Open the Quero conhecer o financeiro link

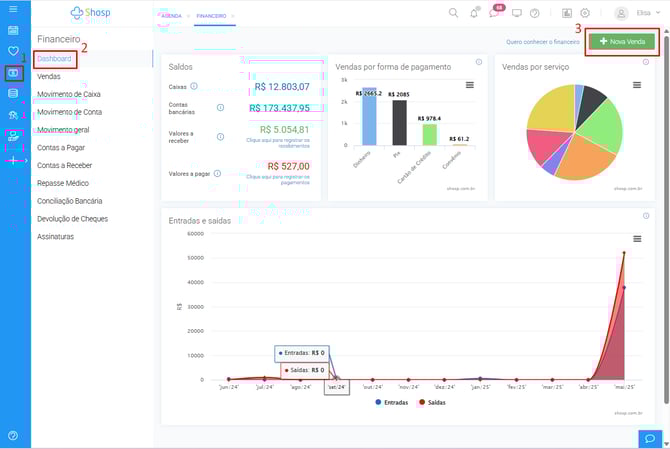[x=542, y=42]
